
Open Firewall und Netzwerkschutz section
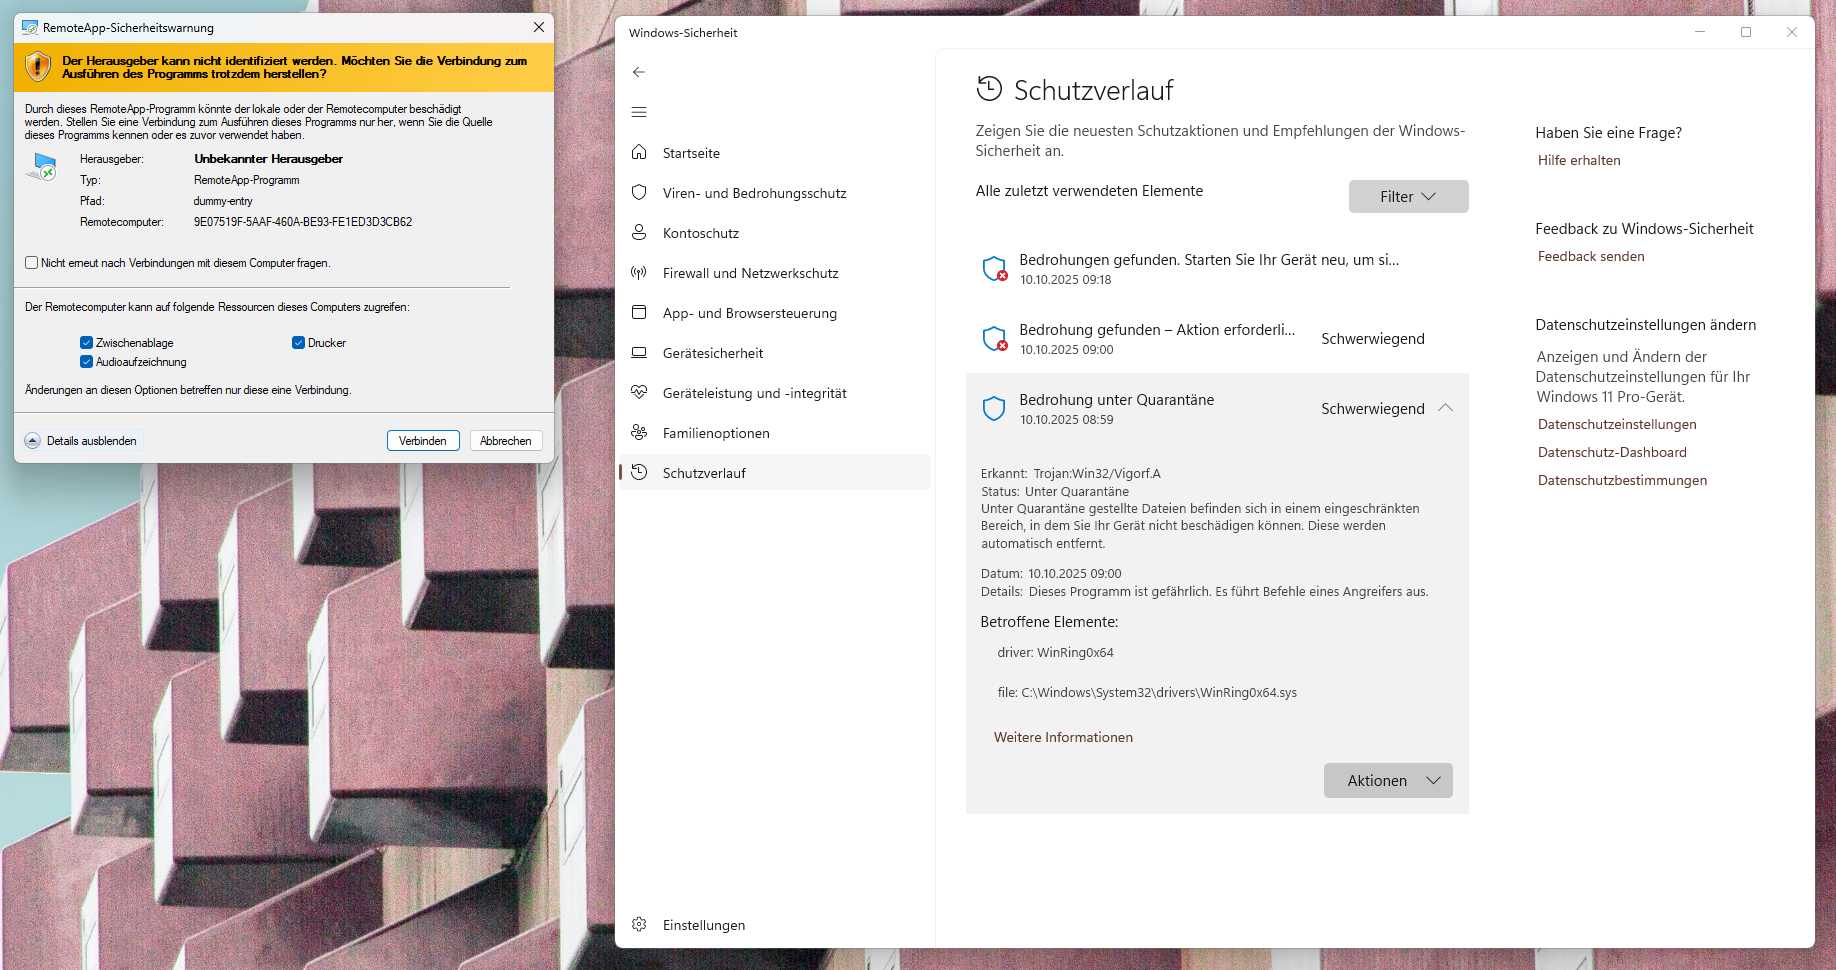point(775,272)
